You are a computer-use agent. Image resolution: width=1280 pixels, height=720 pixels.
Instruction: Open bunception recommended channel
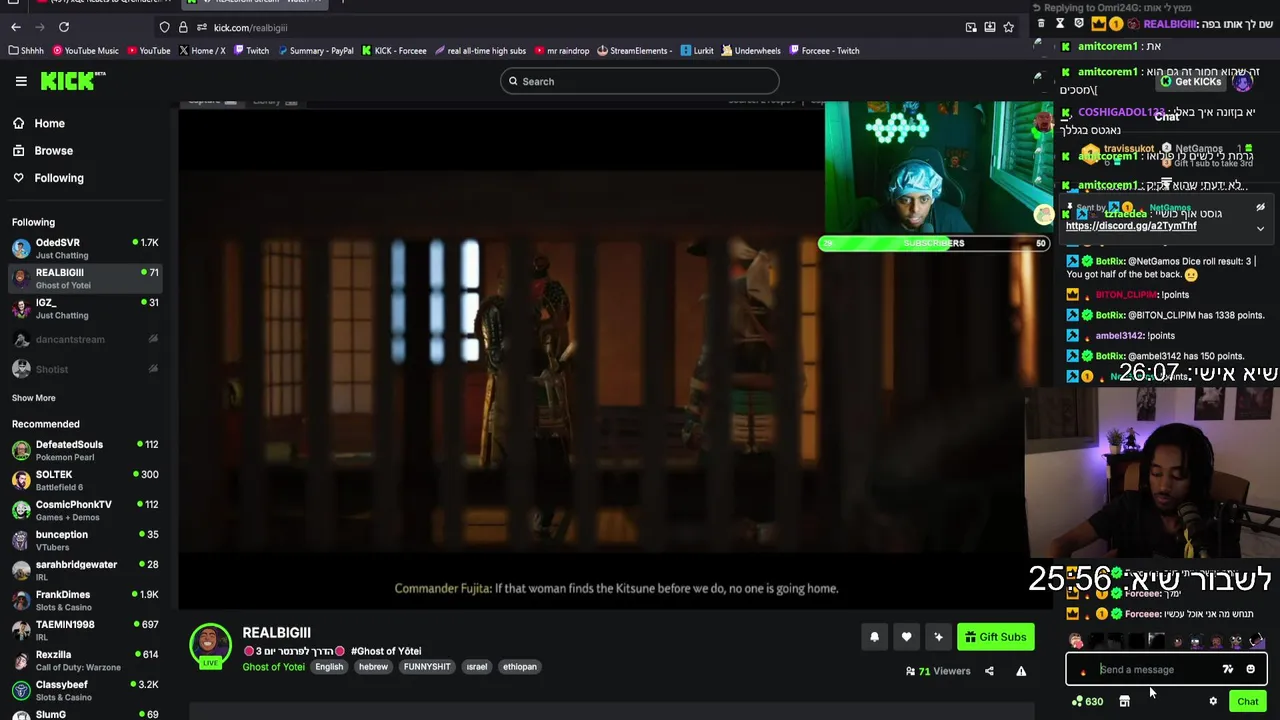85,540
